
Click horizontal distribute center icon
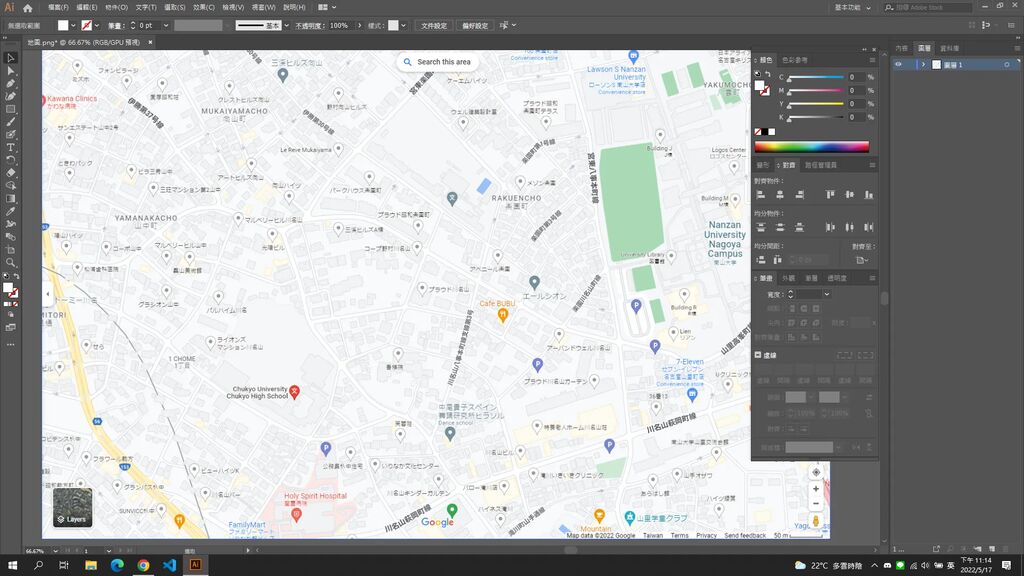click(849, 227)
